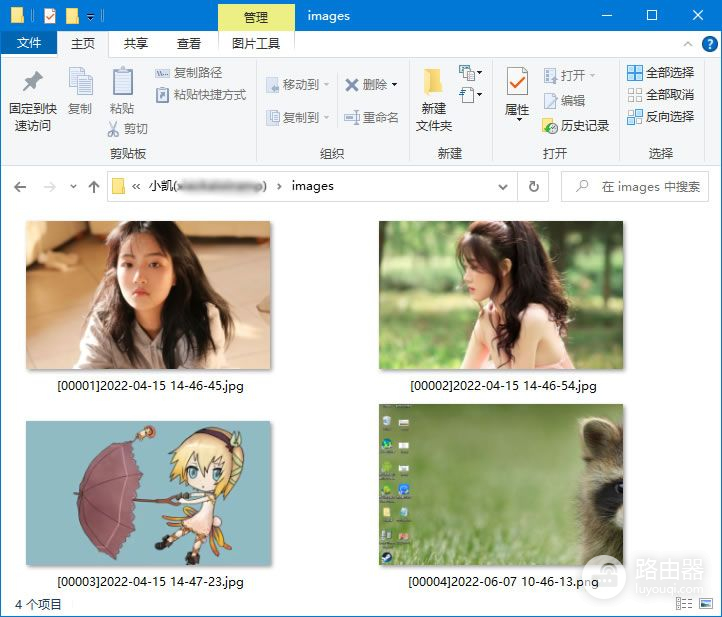The image size is (722, 617).
Task: Expand the Delete dropdown arrow
Action: [x=394, y=85]
